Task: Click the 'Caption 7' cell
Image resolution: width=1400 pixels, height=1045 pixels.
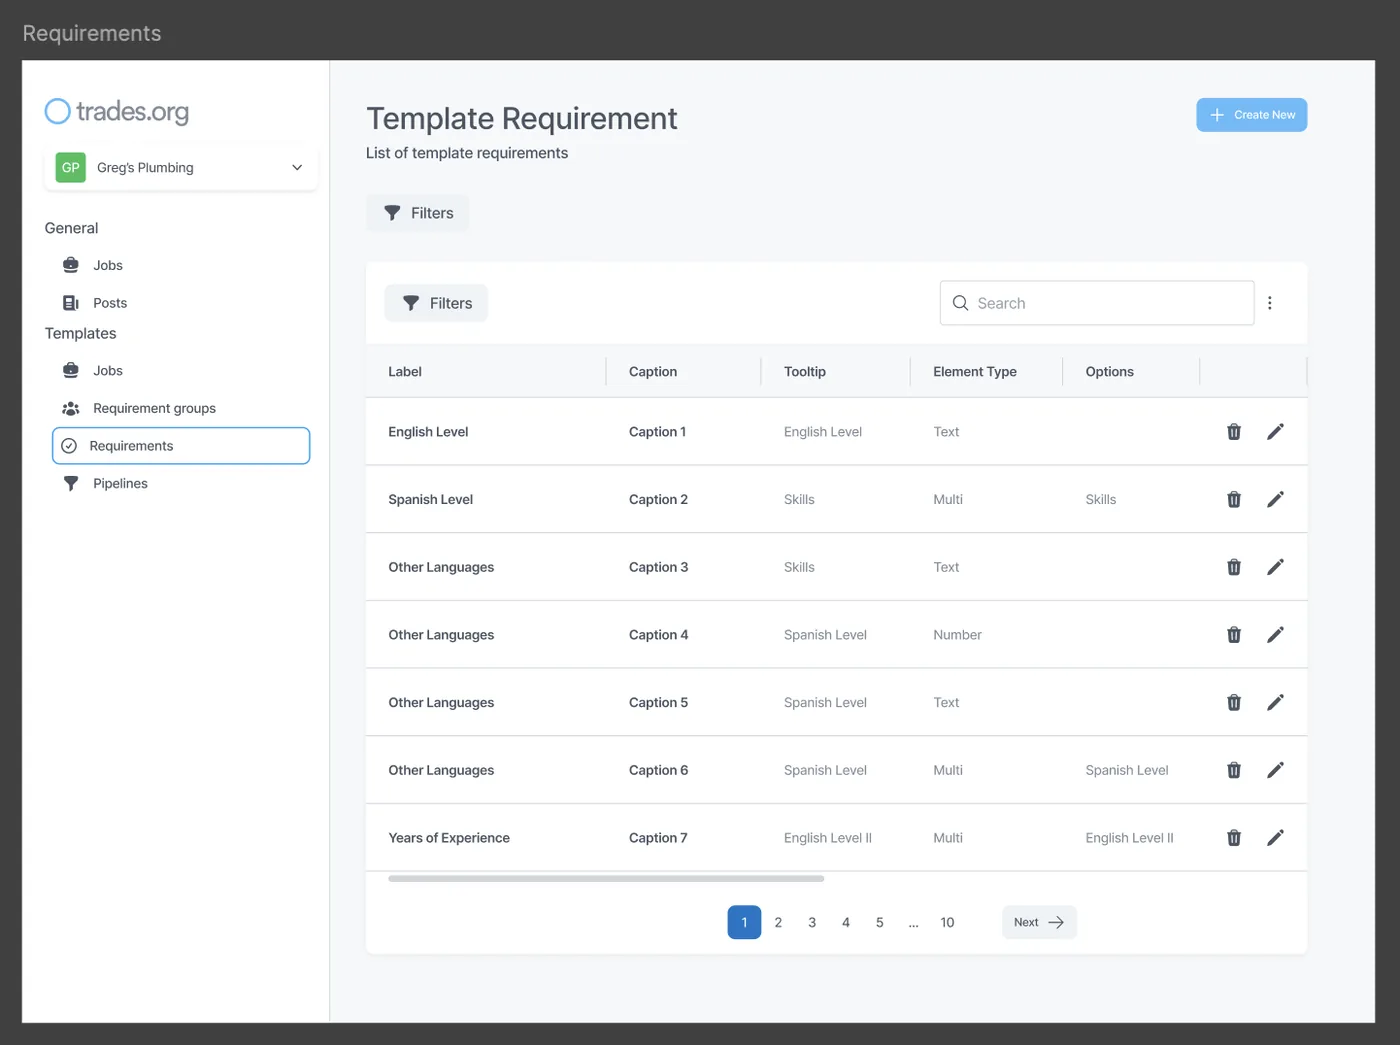Action: (658, 838)
